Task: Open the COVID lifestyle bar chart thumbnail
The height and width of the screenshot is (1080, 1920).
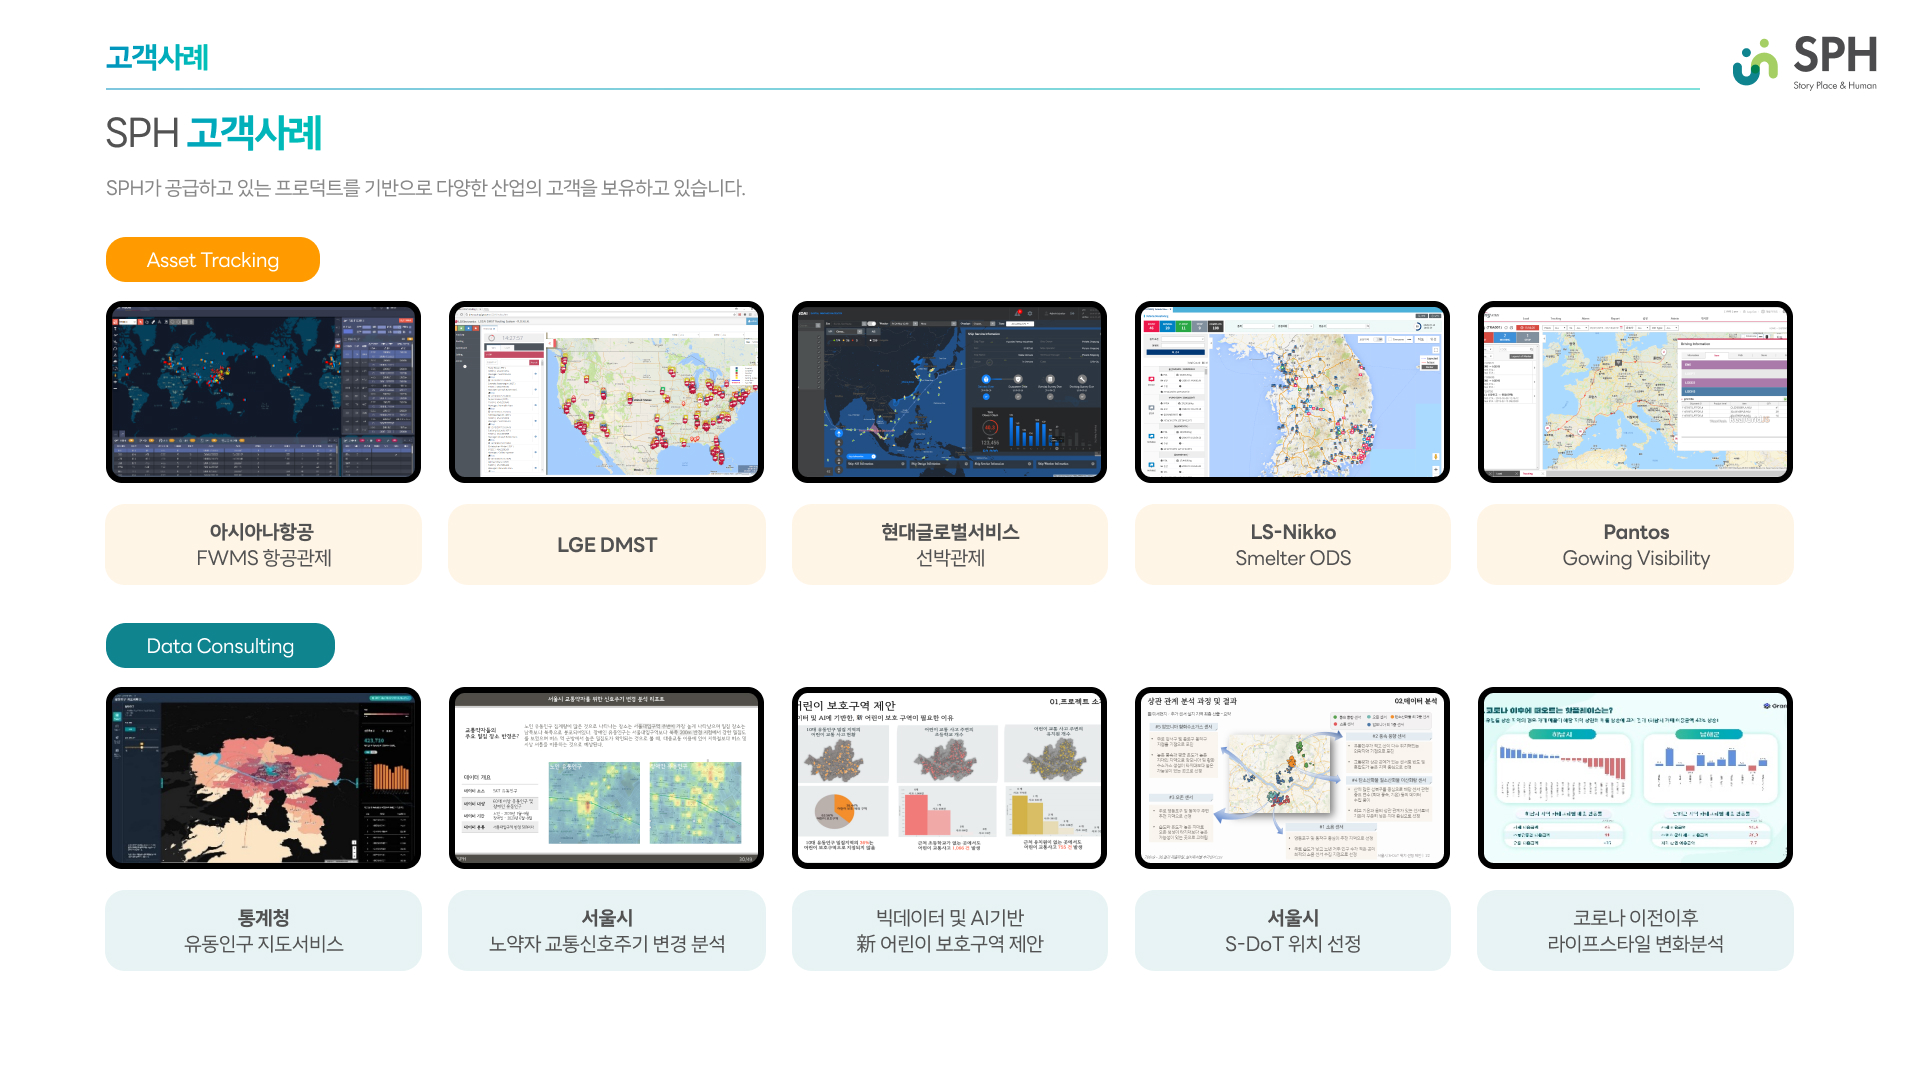Action: coord(1635,778)
